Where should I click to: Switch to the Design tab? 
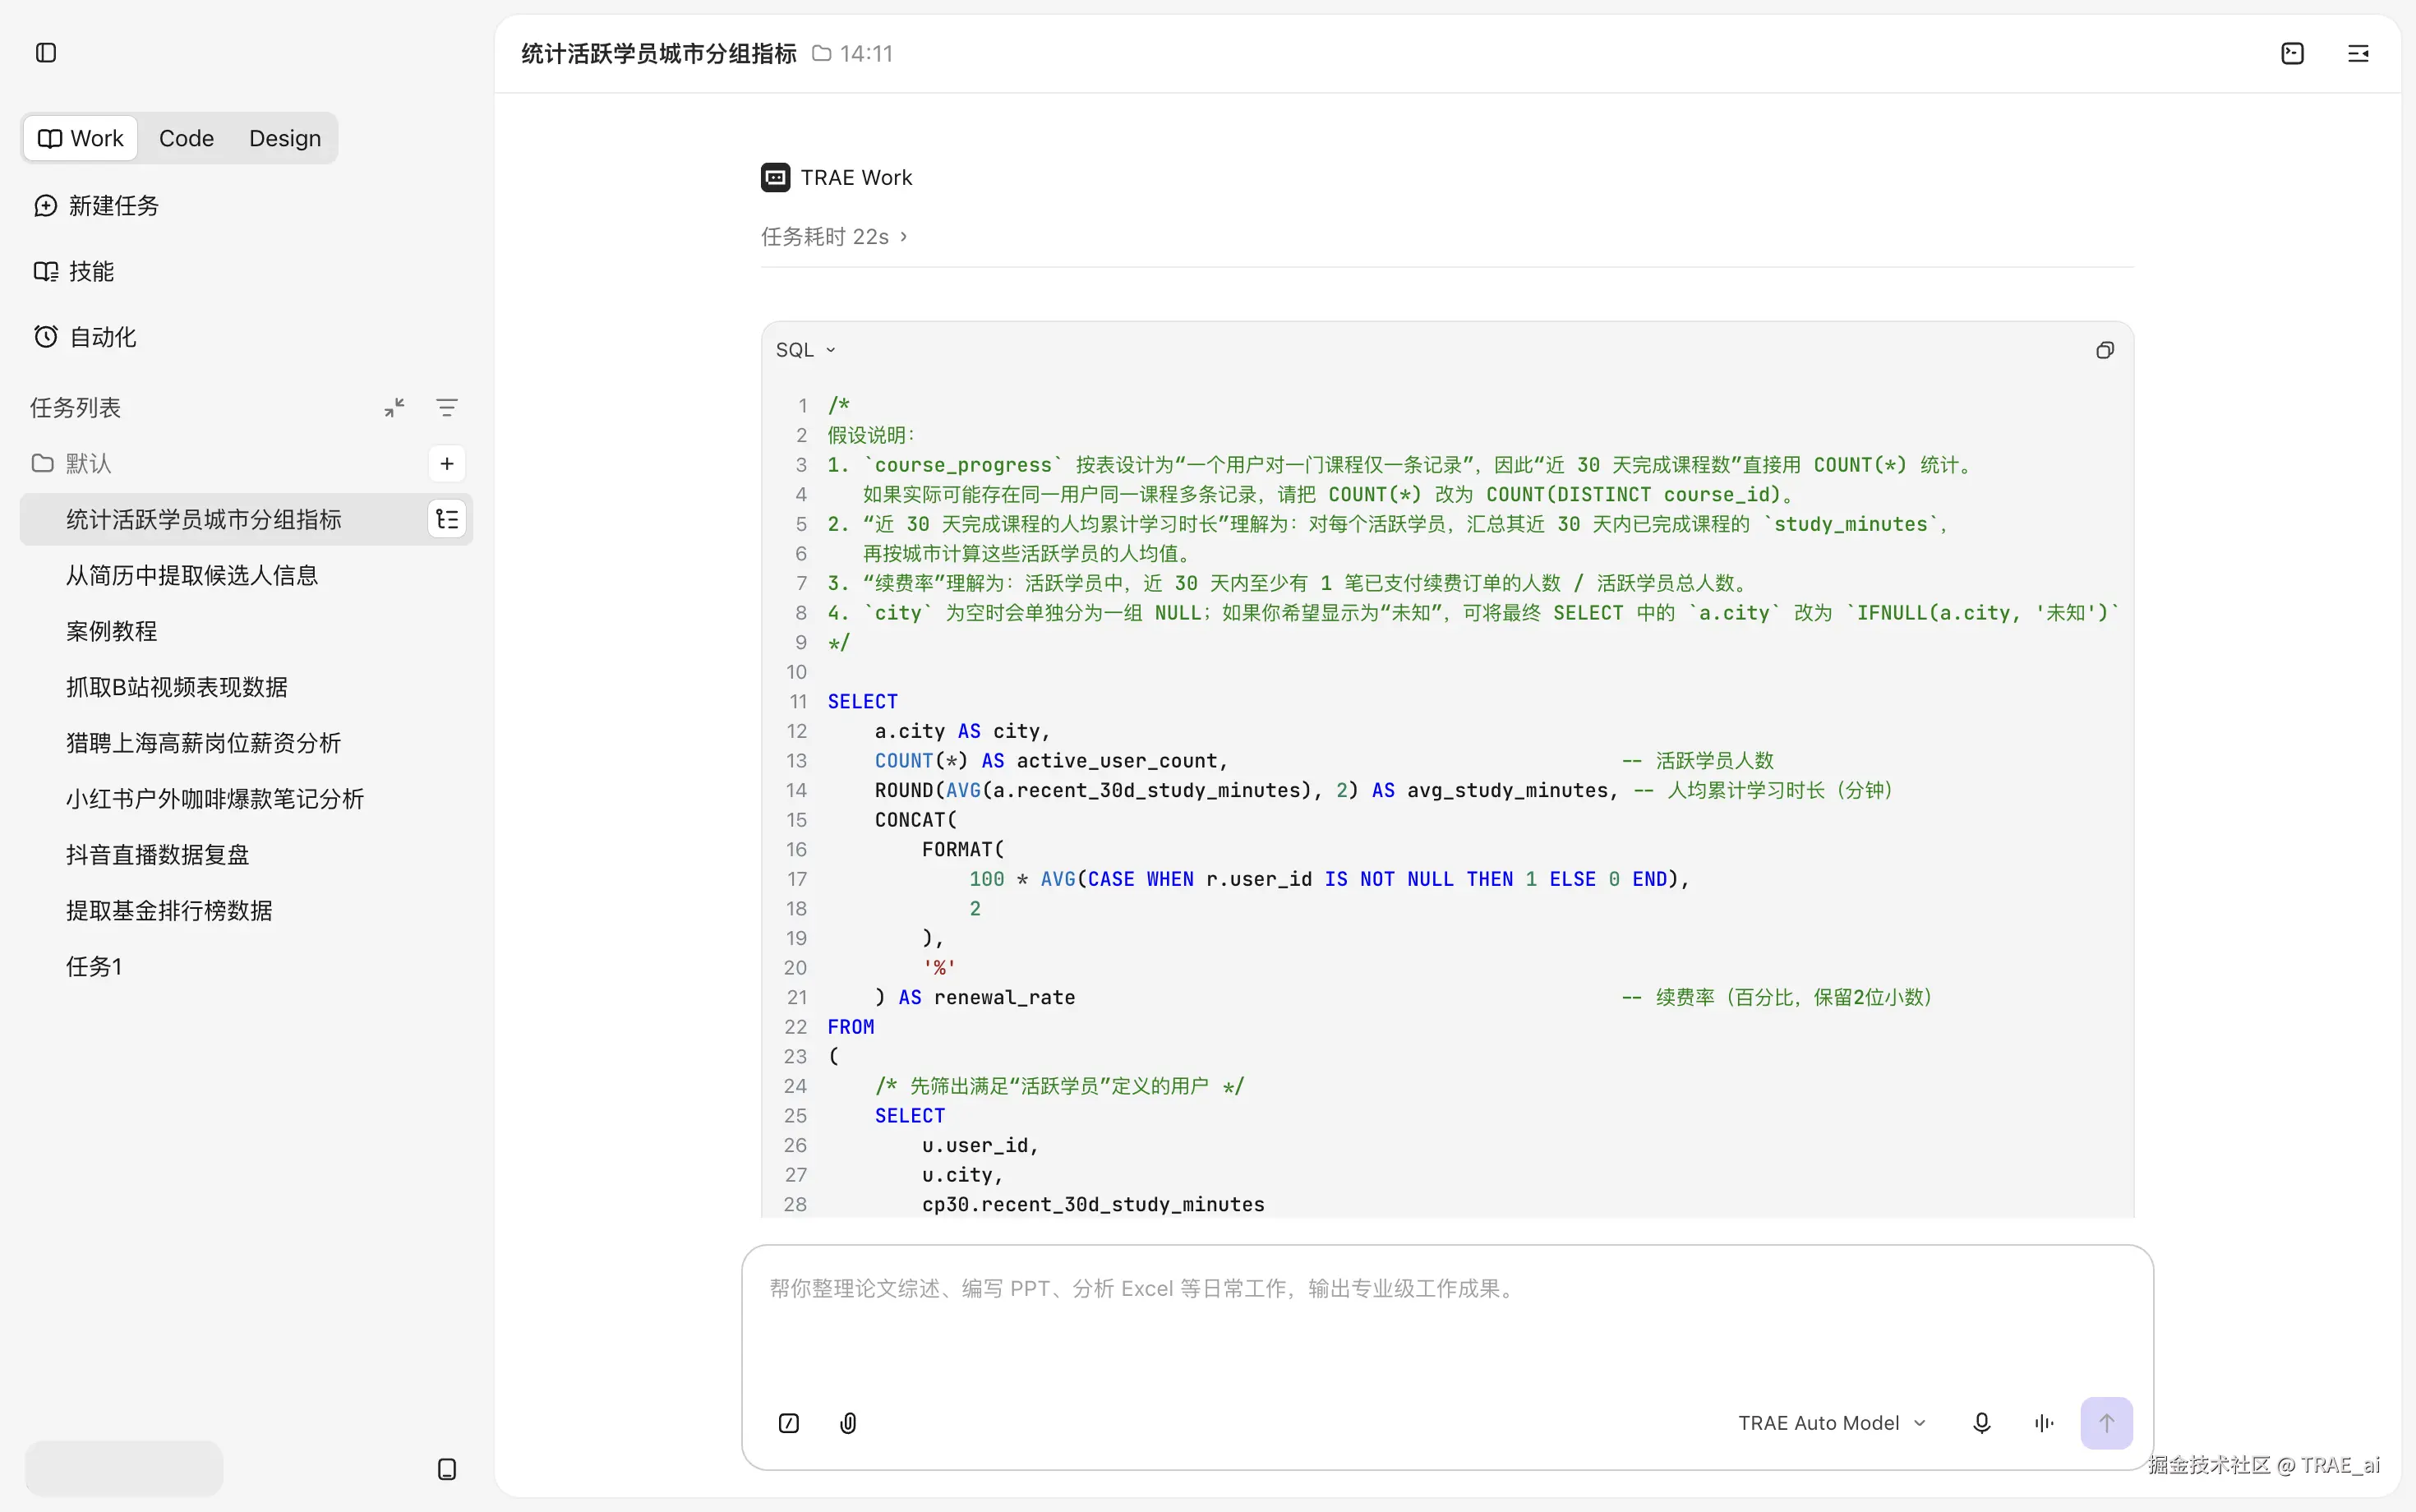click(x=285, y=138)
